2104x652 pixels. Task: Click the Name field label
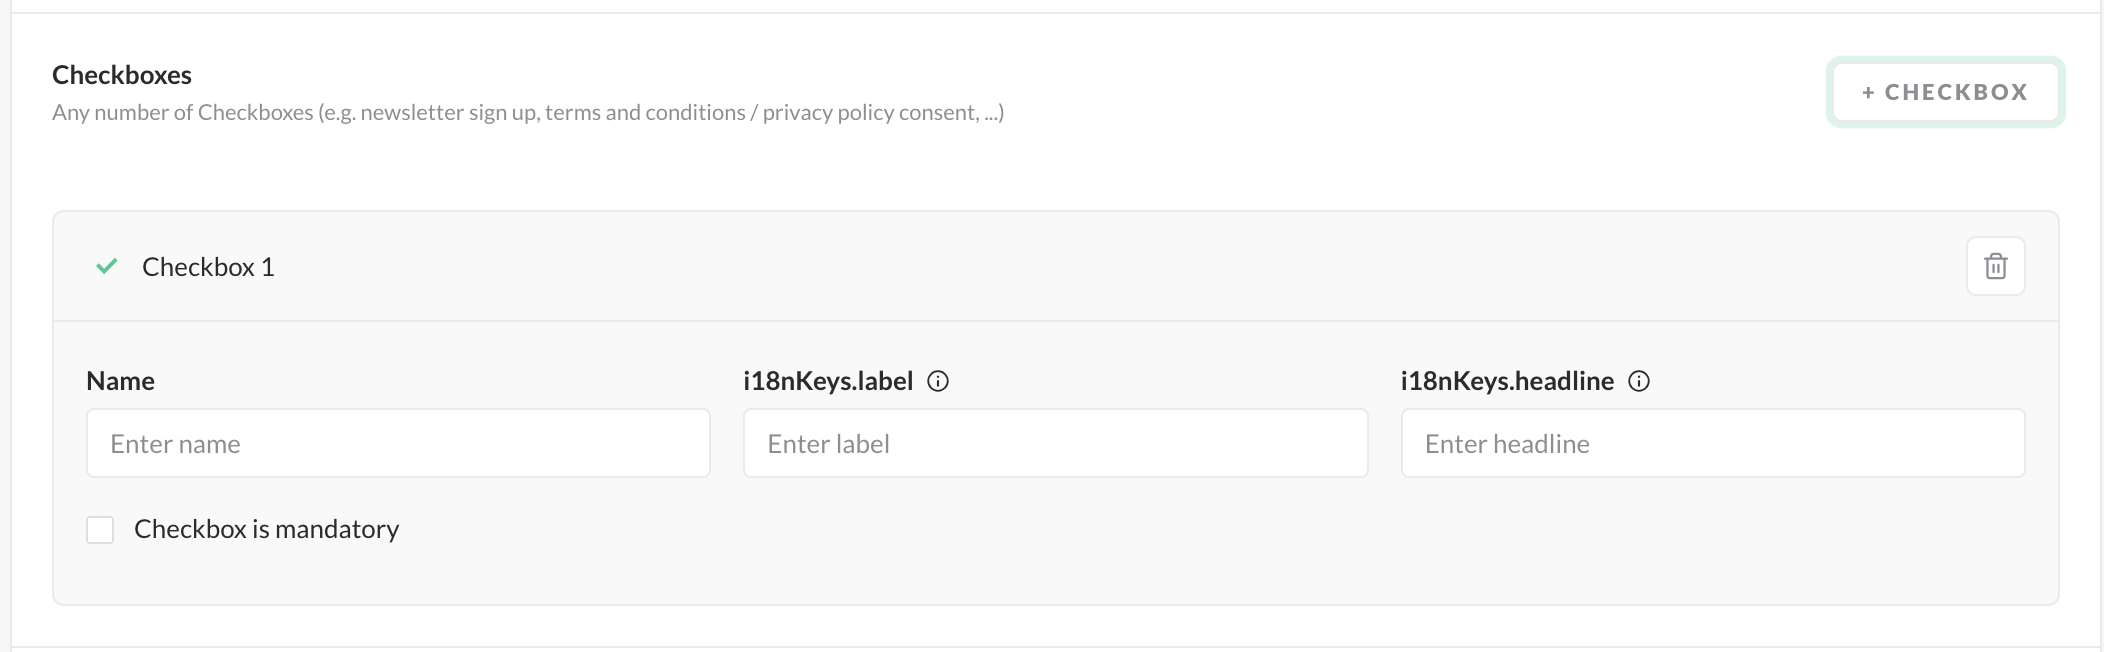coord(120,381)
